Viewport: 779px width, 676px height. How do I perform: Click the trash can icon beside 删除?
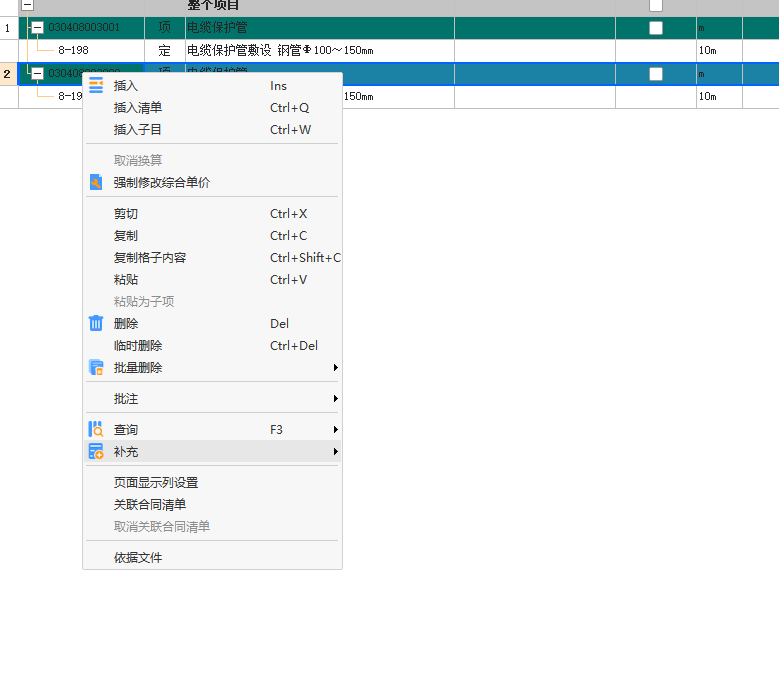tap(96, 323)
